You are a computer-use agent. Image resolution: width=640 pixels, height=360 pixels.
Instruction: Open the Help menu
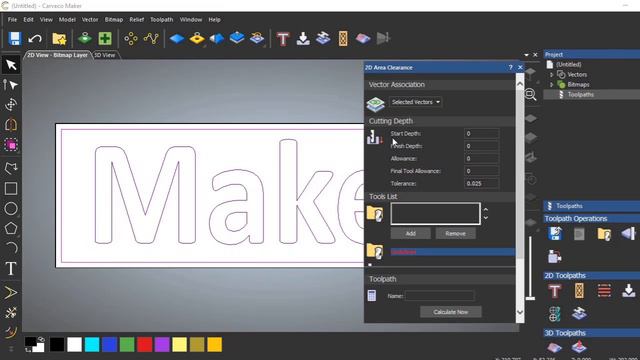point(214,20)
